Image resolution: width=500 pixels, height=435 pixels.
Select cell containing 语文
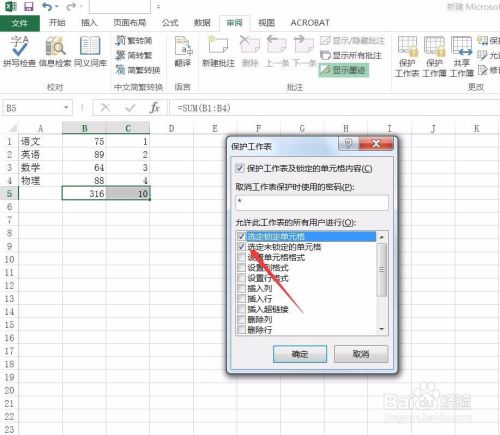(x=40, y=141)
